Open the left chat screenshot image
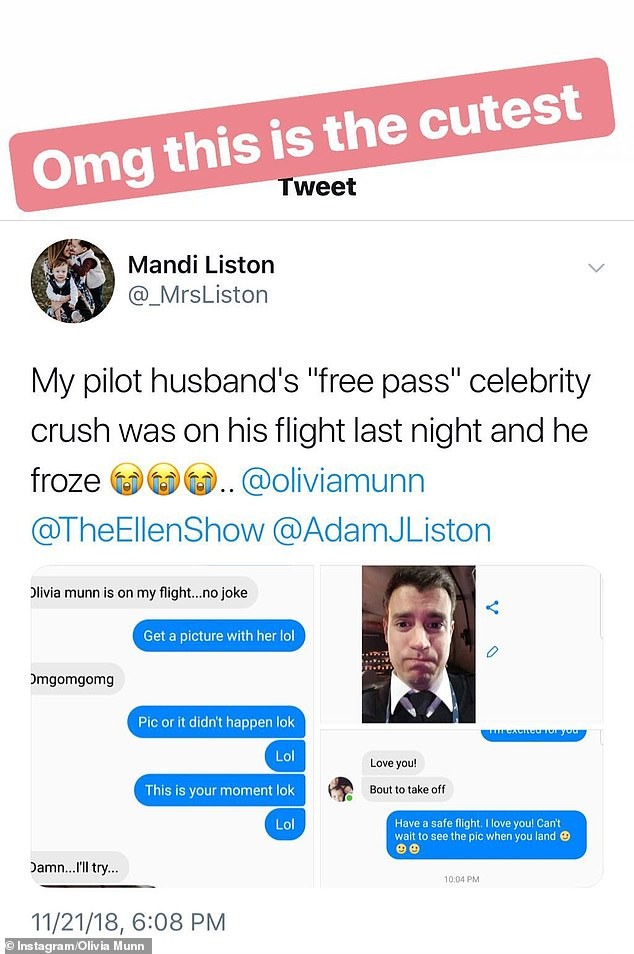The width and height of the screenshot is (634, 954). 172,726
